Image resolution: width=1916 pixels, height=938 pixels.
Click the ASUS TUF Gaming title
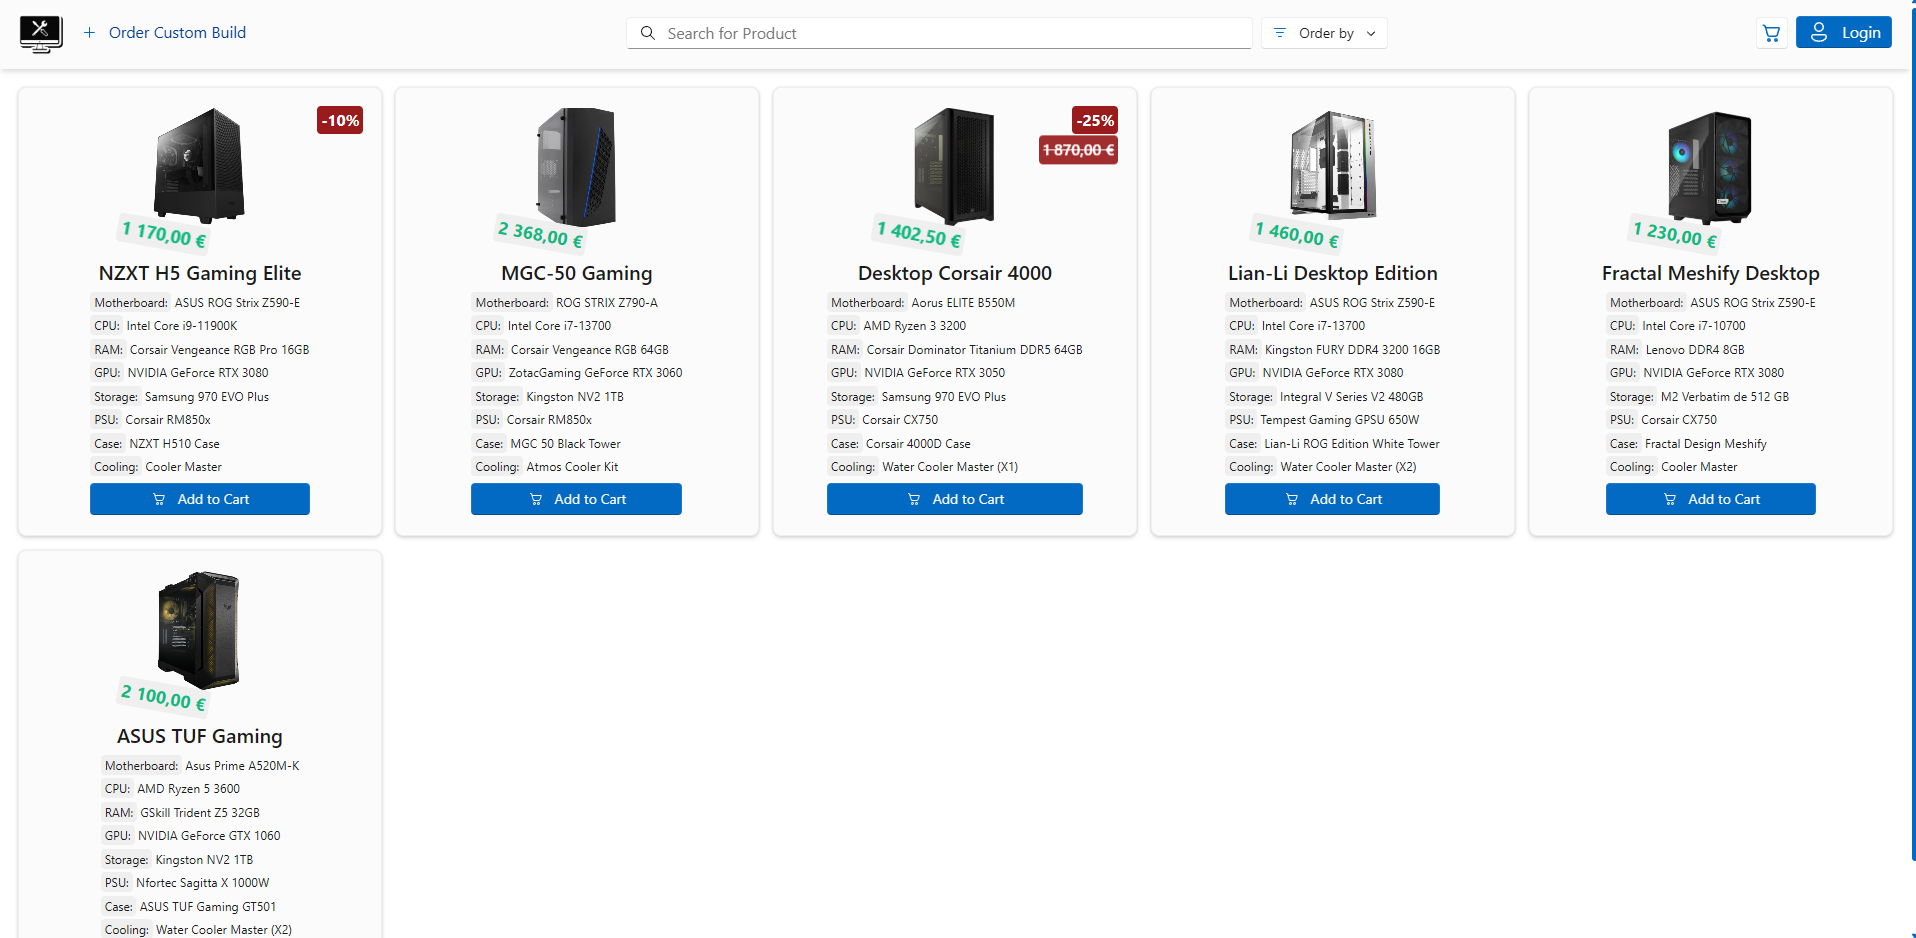[200, 736]
